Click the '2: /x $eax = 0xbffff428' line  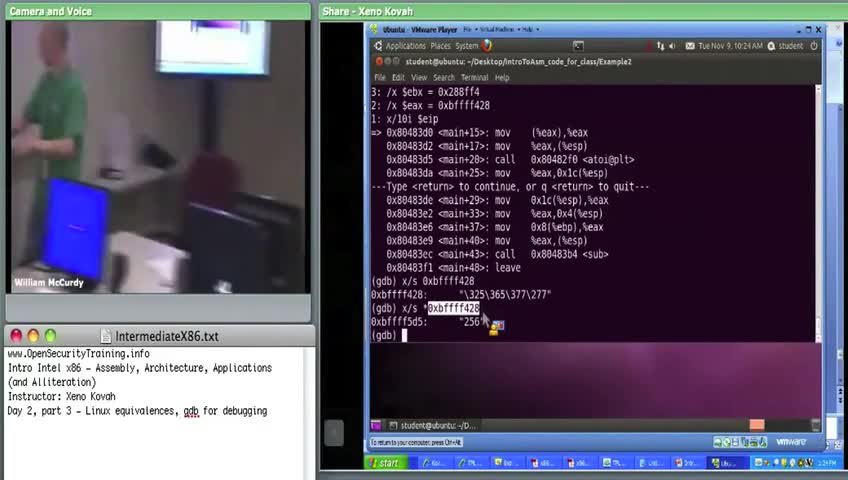(430, 105)
